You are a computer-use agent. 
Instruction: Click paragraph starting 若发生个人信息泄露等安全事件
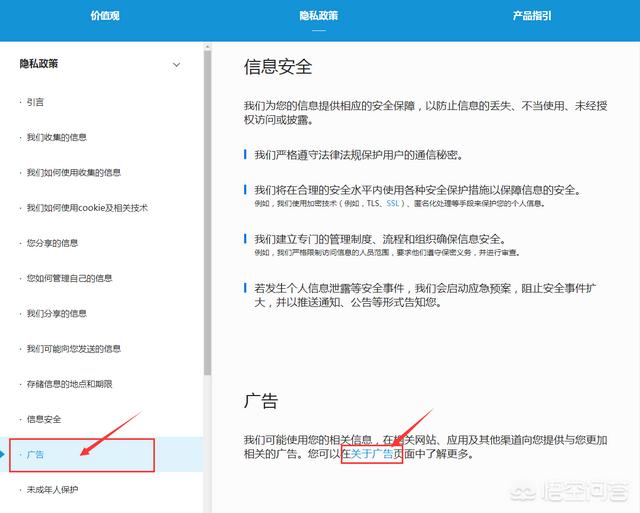pyautogui.click(x=425, y=295)
